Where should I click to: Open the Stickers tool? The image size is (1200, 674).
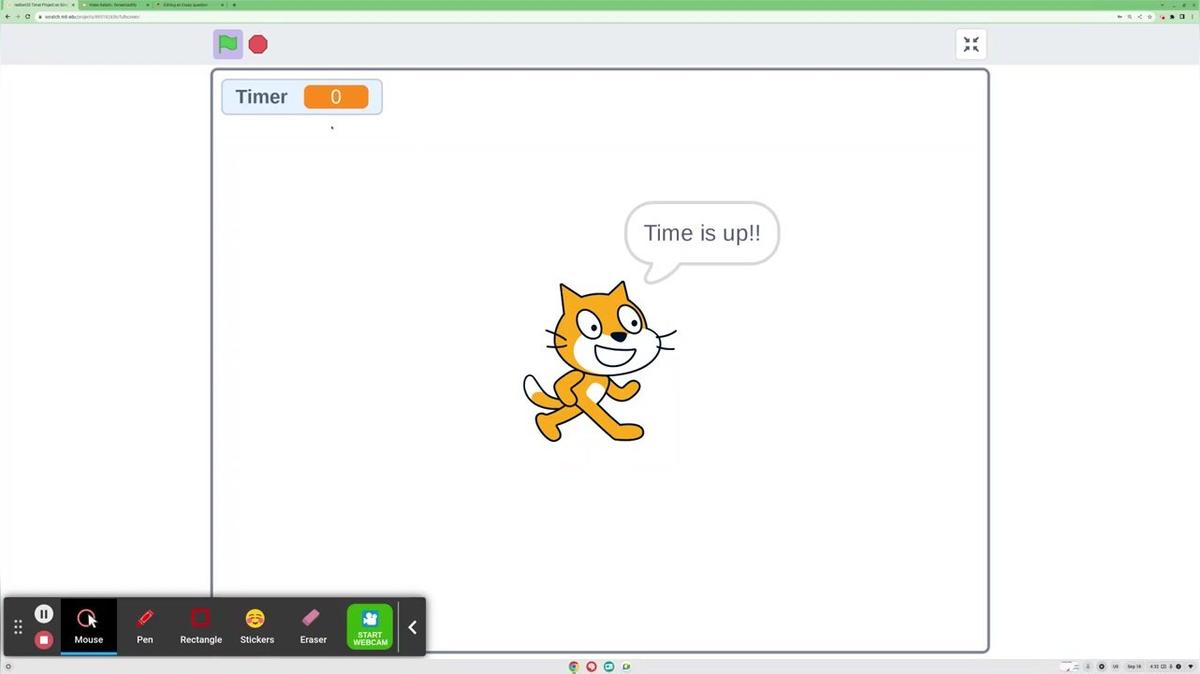257,627
